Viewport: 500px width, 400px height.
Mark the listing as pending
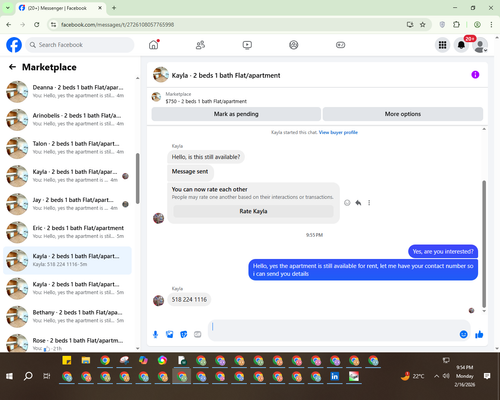coord(236,114)
